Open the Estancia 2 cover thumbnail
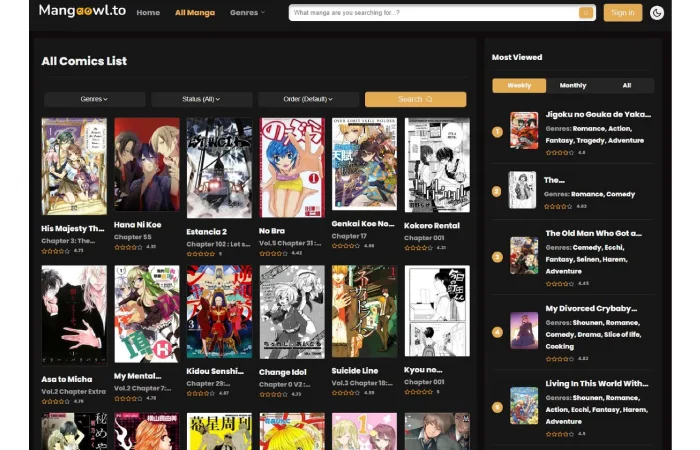 tap(219, 168)
